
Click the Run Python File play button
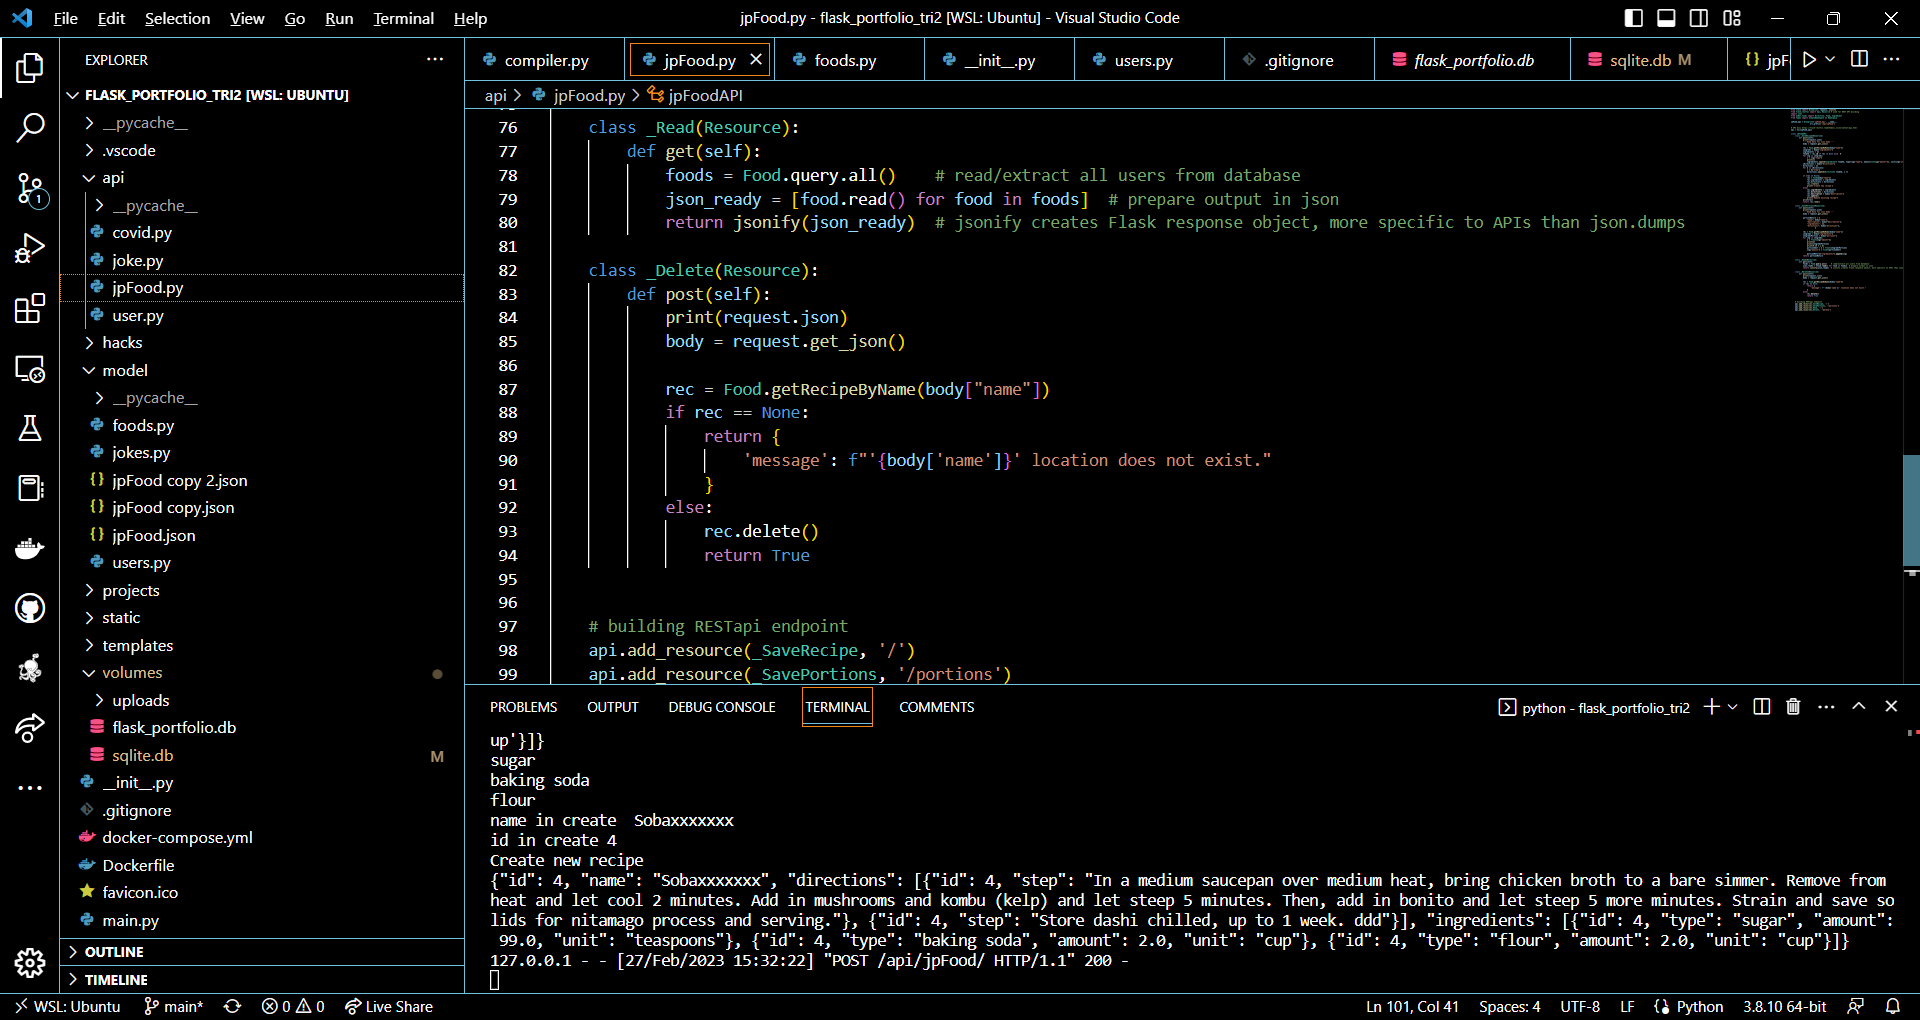[x=1809, y=60]
